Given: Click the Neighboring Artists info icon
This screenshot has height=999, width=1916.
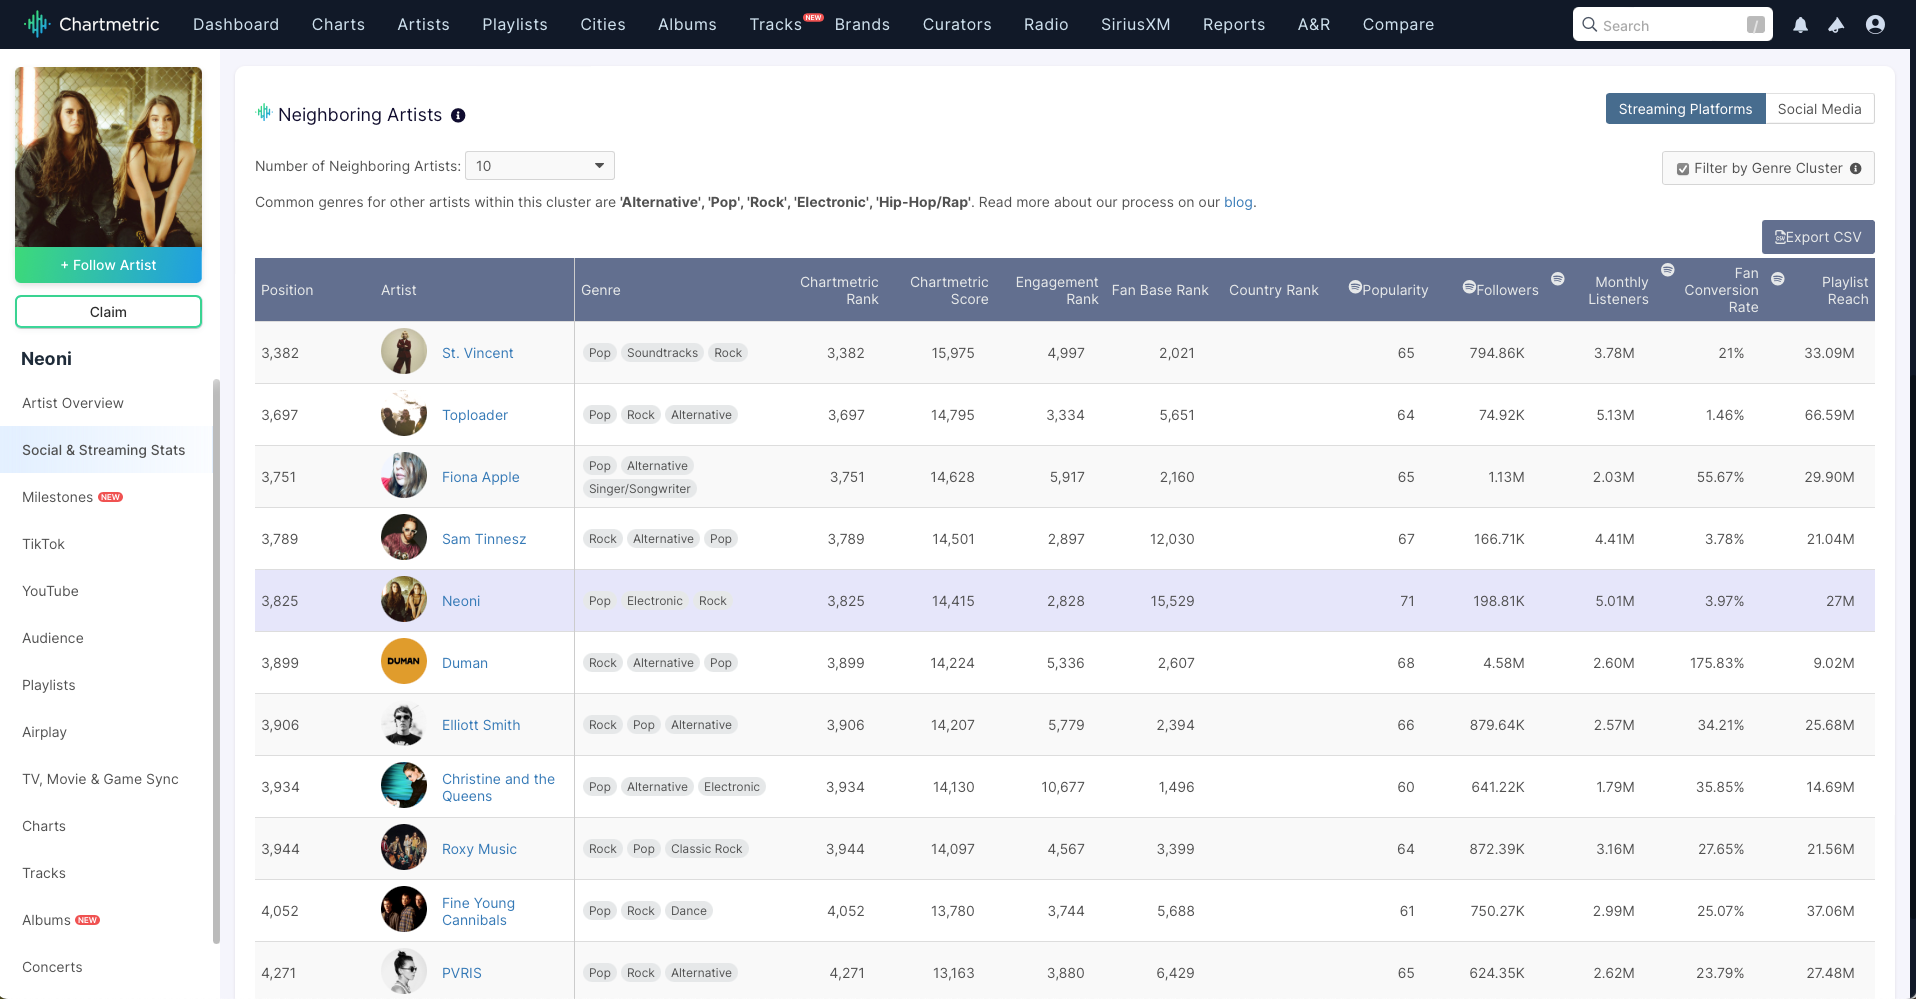Looking at the screenshot, I should [x=458, y=115].
